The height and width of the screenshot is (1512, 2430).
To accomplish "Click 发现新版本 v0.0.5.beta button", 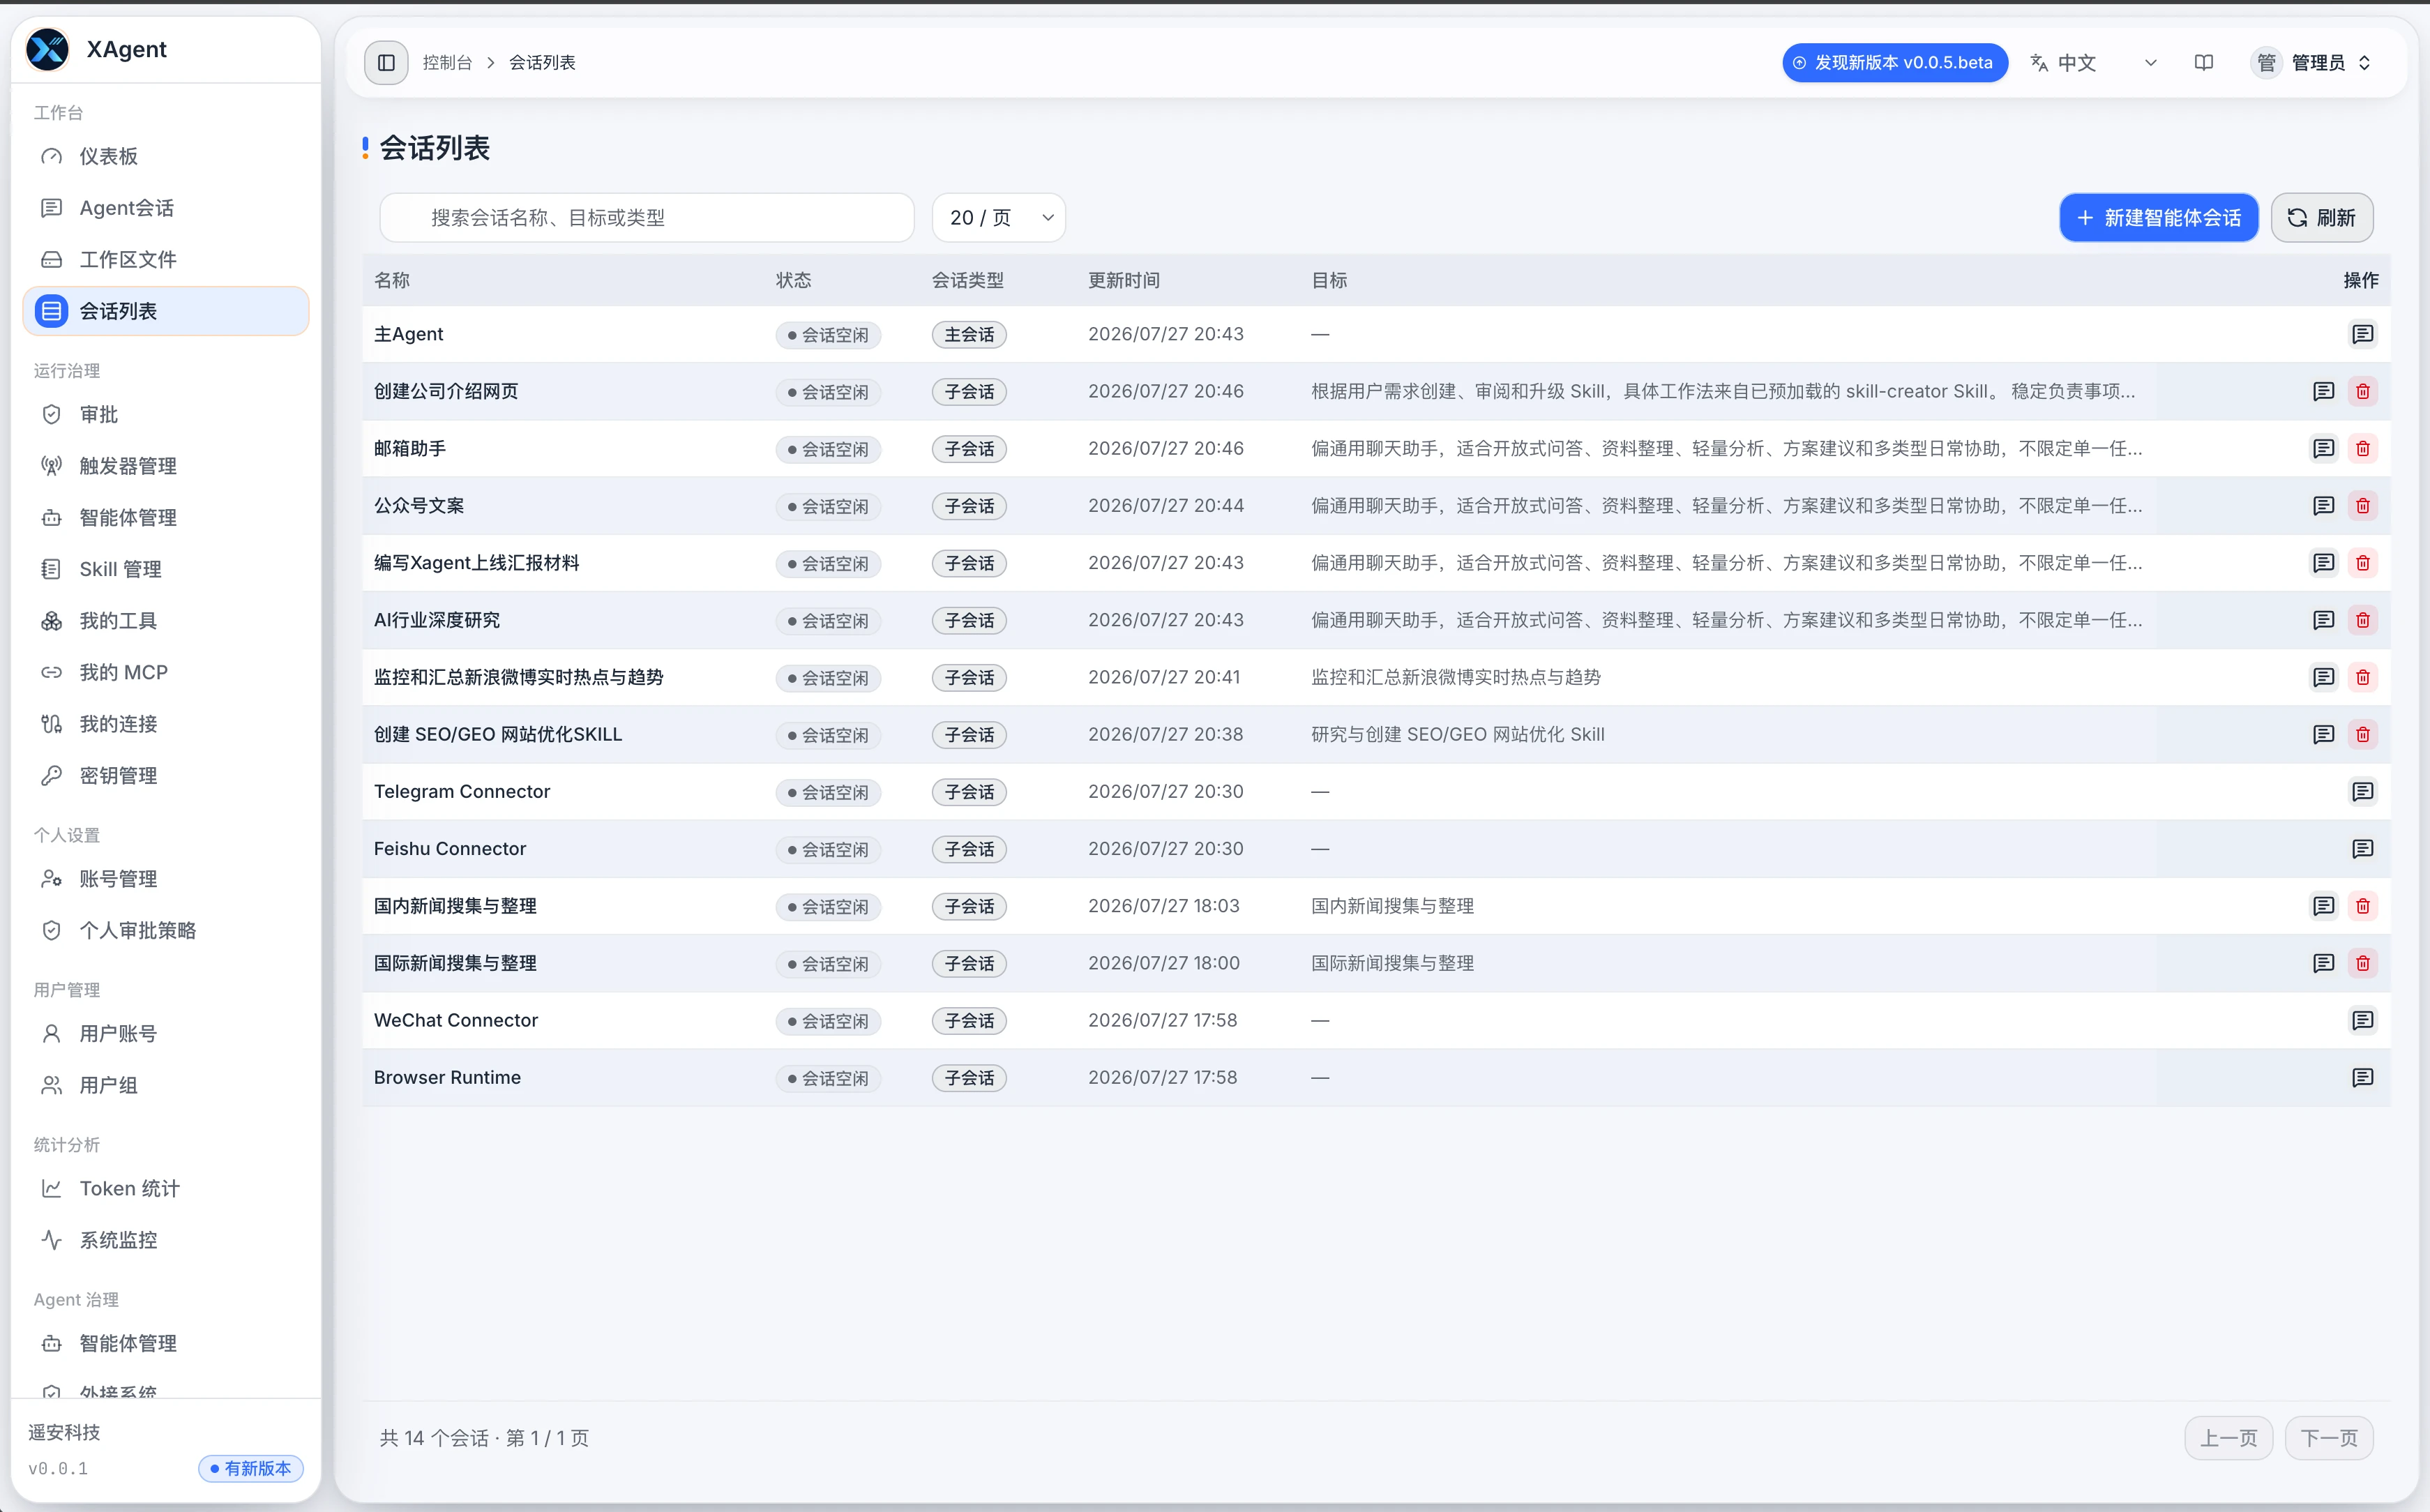I will [1894, 62].
